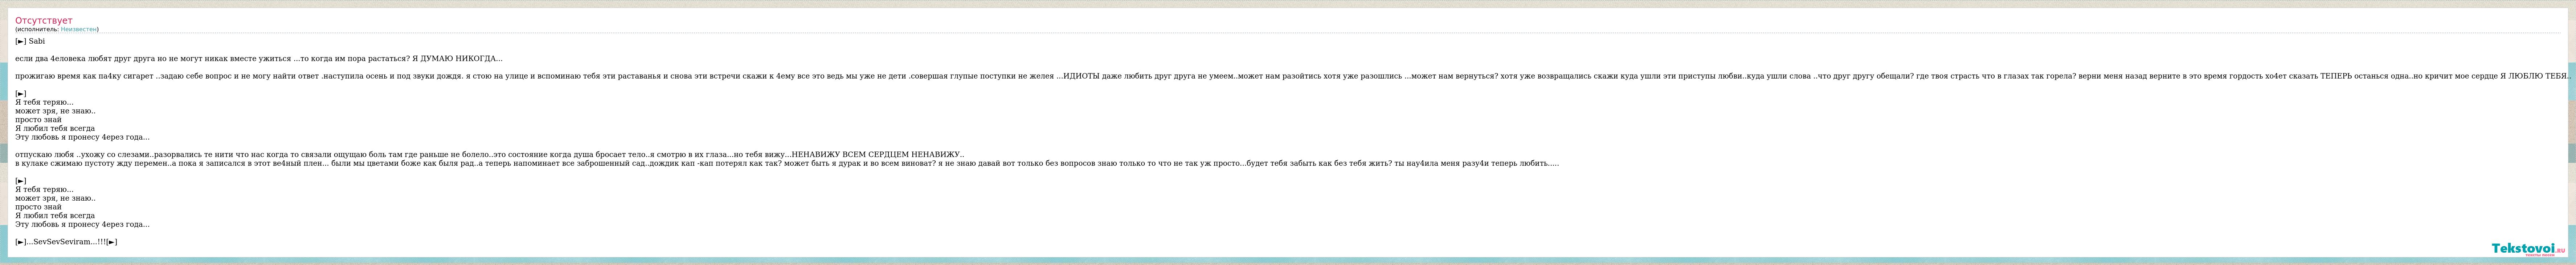2576x265 pixels.
Task: Click the line starting "отпускаю любя ..ухожу со слезами"
Action: point(490,155)
